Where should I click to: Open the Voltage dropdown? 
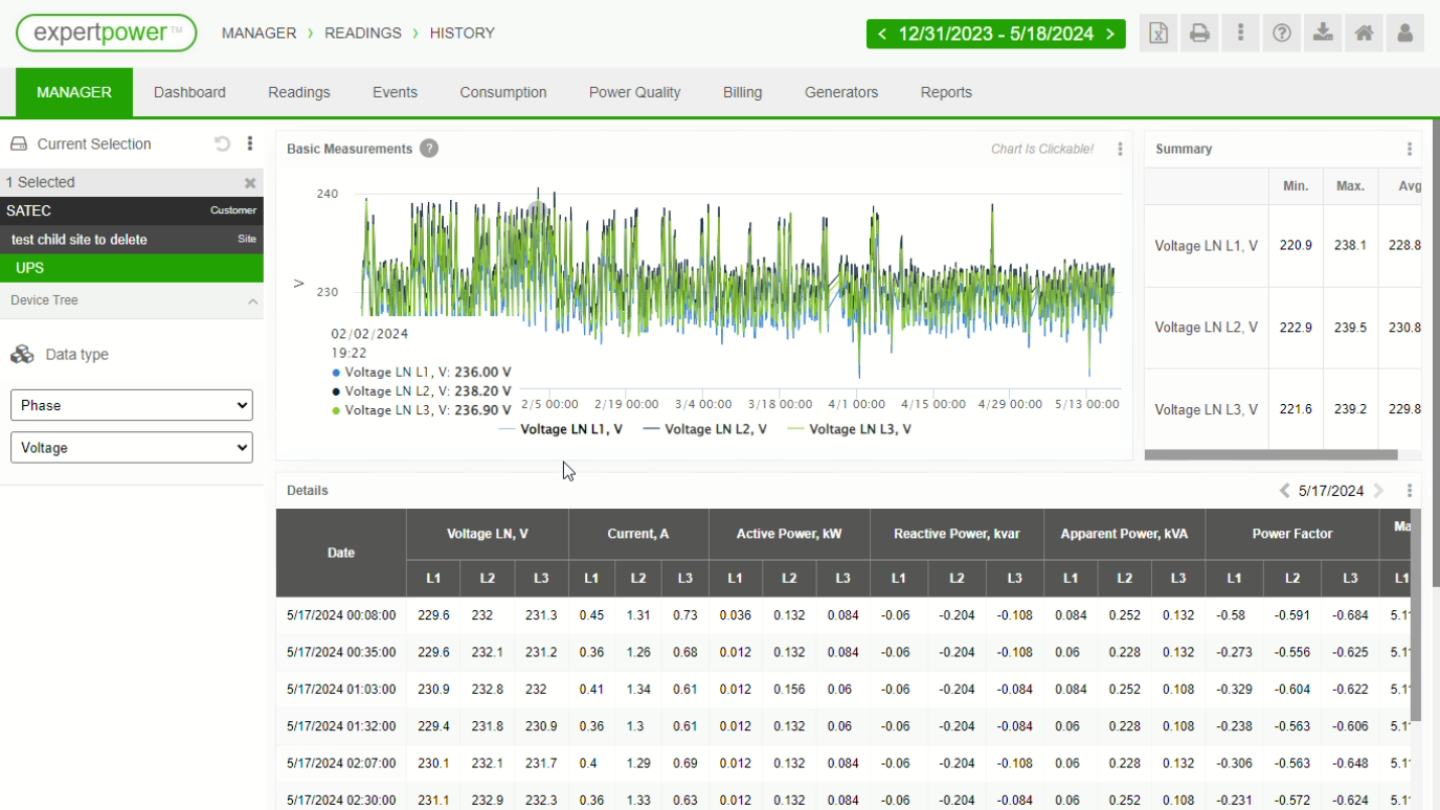point(131,448)
